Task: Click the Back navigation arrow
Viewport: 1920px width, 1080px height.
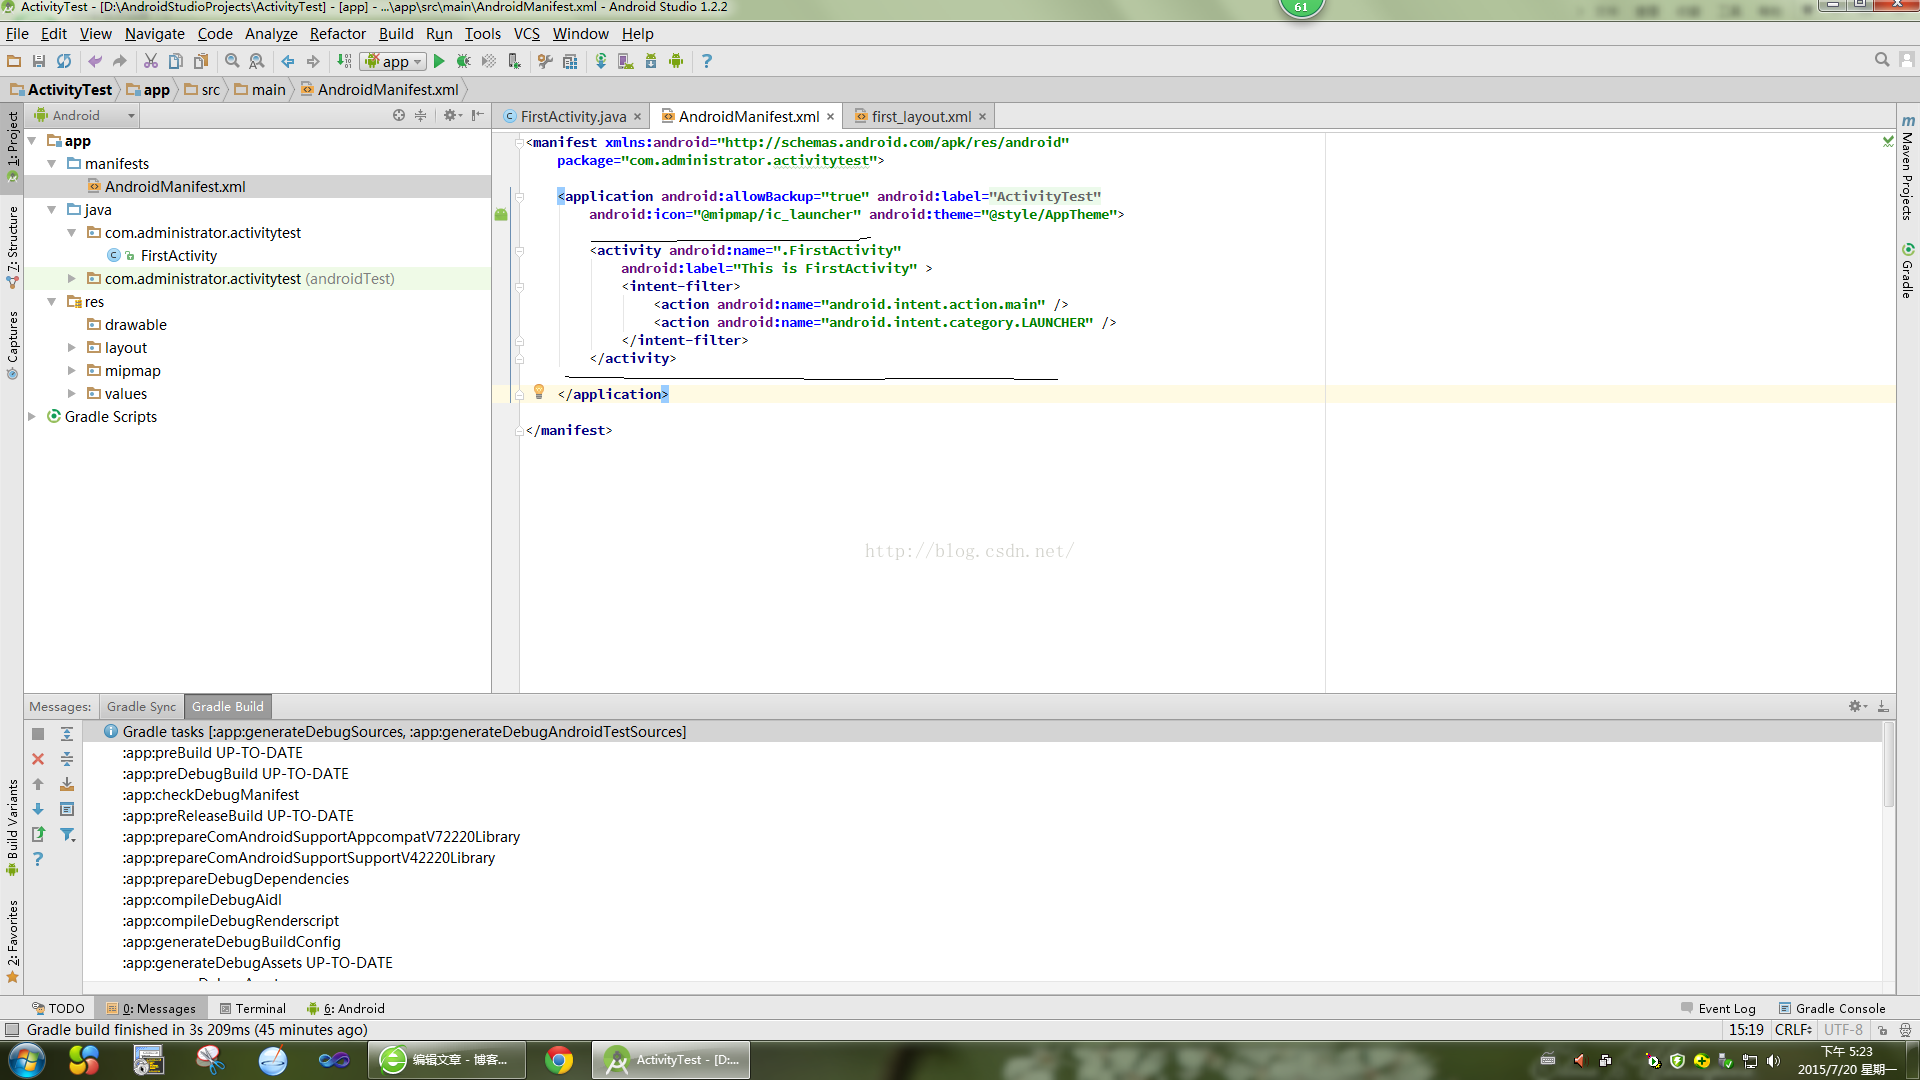Action: pos(288,61)
